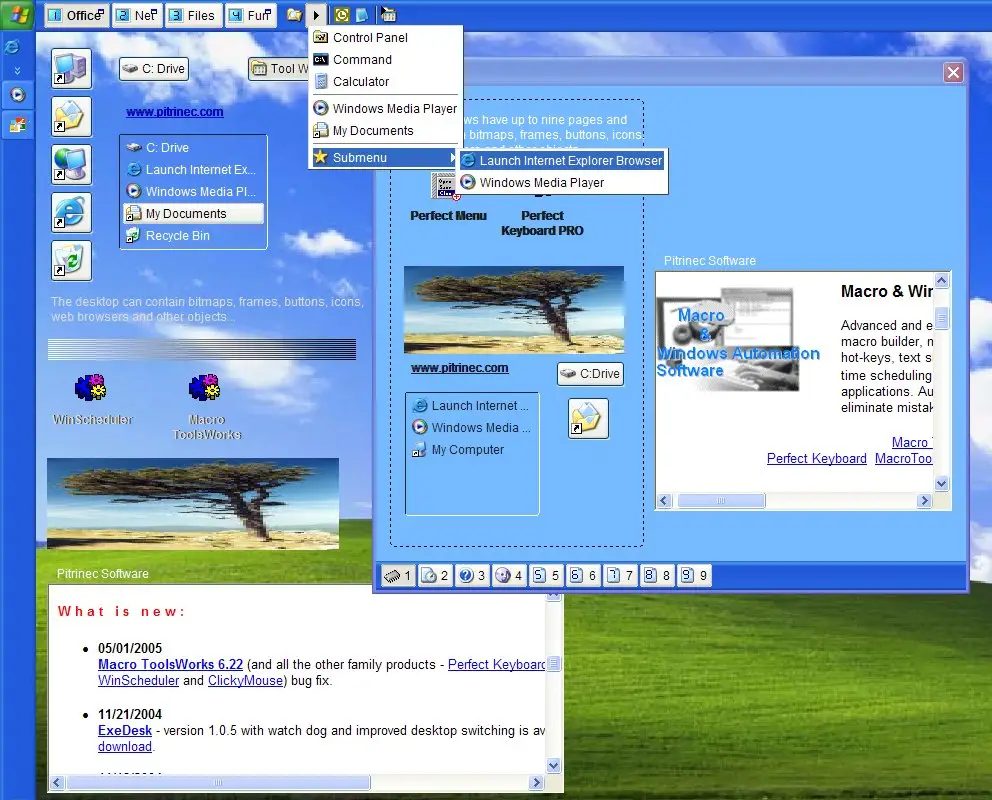Click the mail folder shortcut inside the blue window
992x800 pixels.
click(x=588, y=418)
